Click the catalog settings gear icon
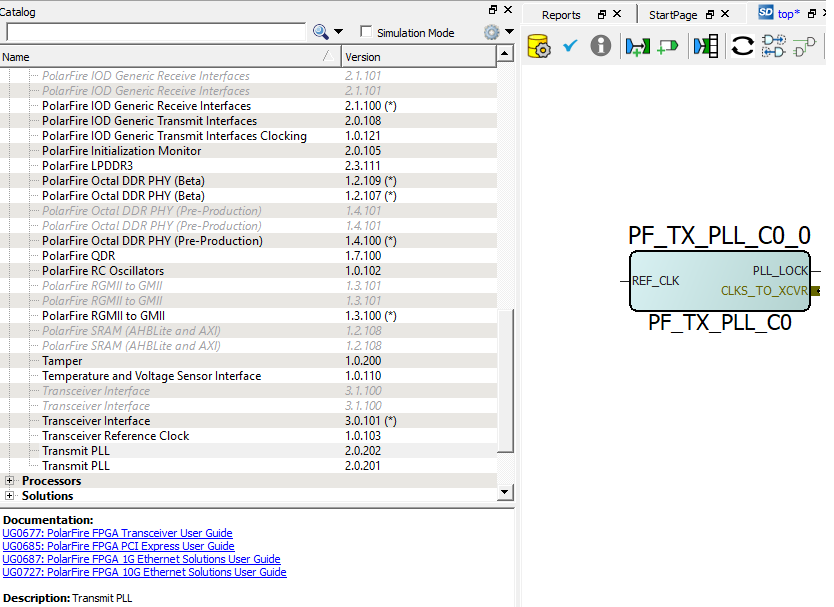The image size is (834, 607). click(x=491, y=32)
